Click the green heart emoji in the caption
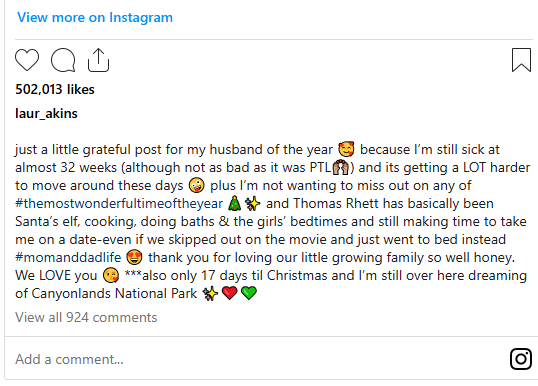Image resolution: width=538 pixels, height=386 pixels. coord(249,293)
